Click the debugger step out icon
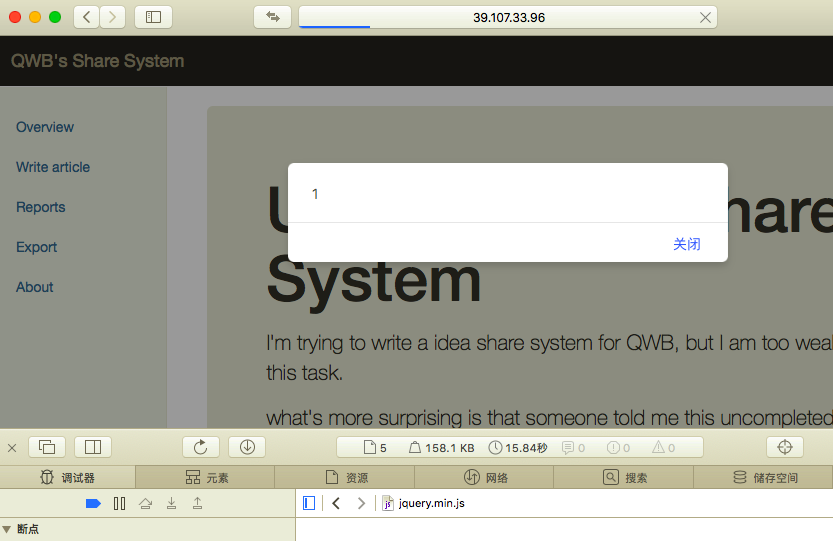 click(197, 503)
